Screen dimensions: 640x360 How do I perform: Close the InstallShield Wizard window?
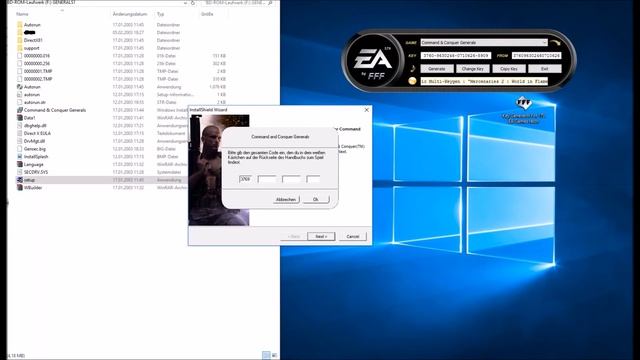[x=367, y=110]
